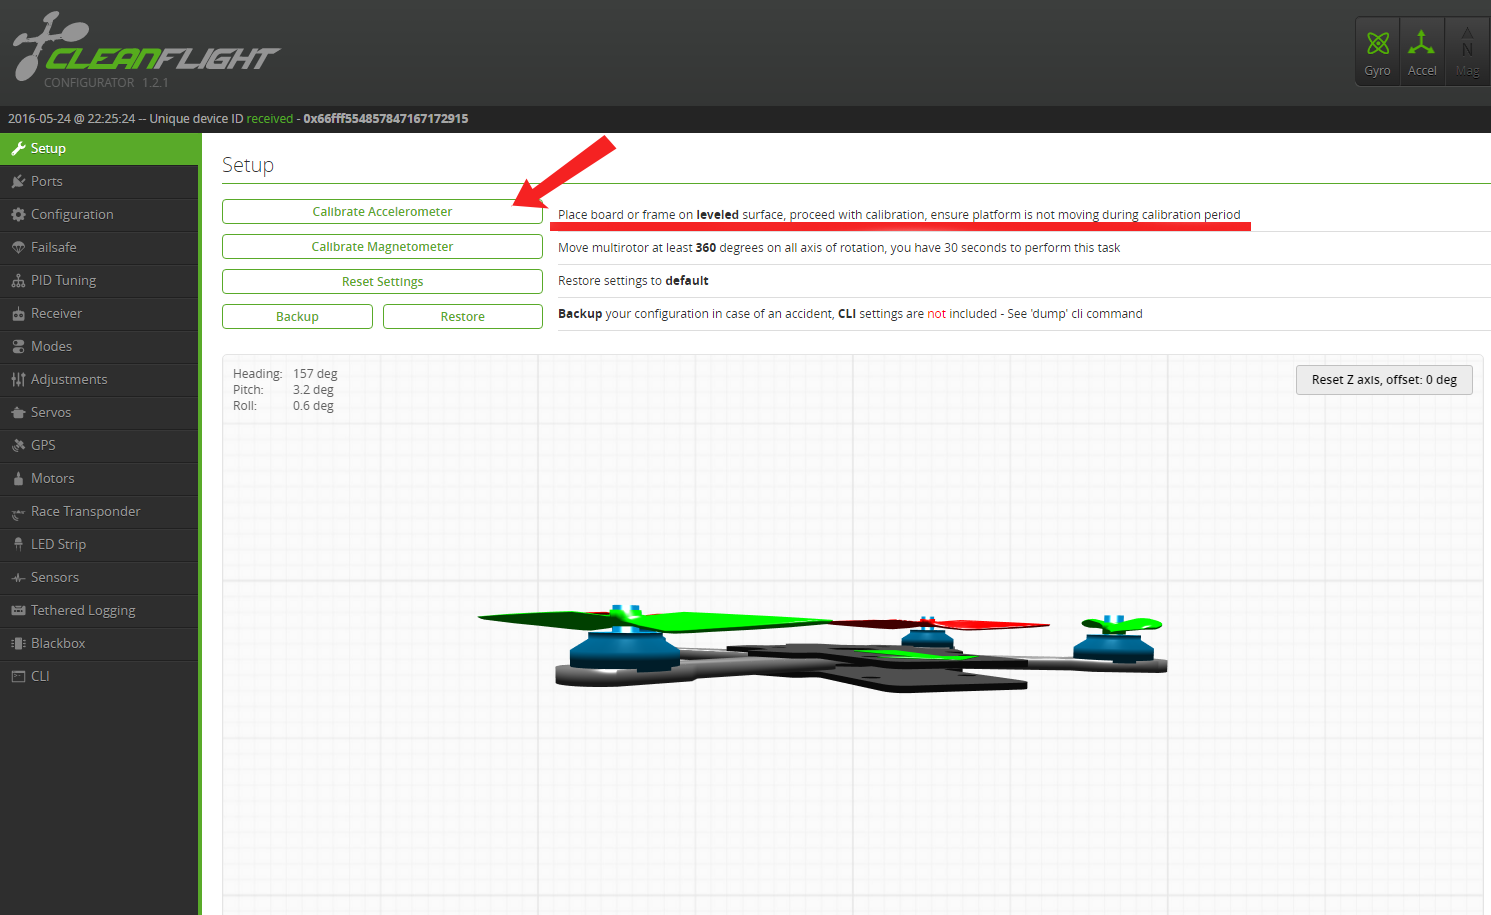Image resolution: width=1491 pixels, height=915 pixels.
Task: Click the Cleanflight logo
Action: click(x=145, y=48)
